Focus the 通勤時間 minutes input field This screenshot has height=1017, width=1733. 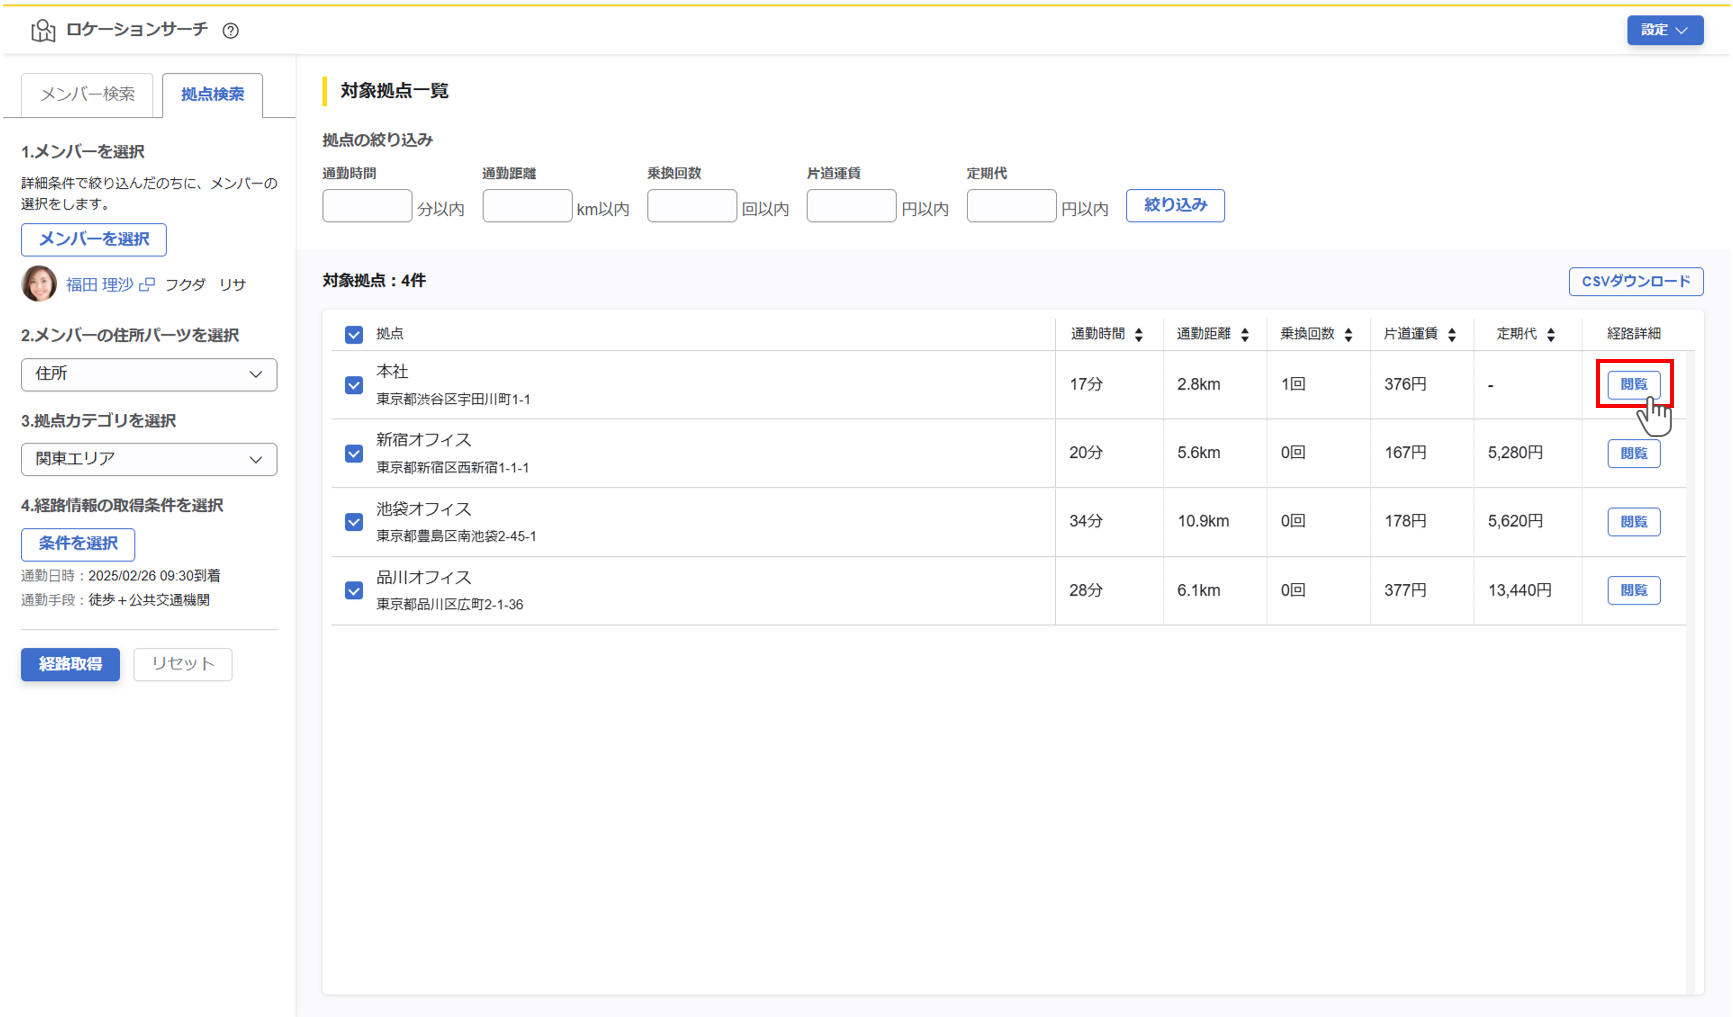point(367,206)
